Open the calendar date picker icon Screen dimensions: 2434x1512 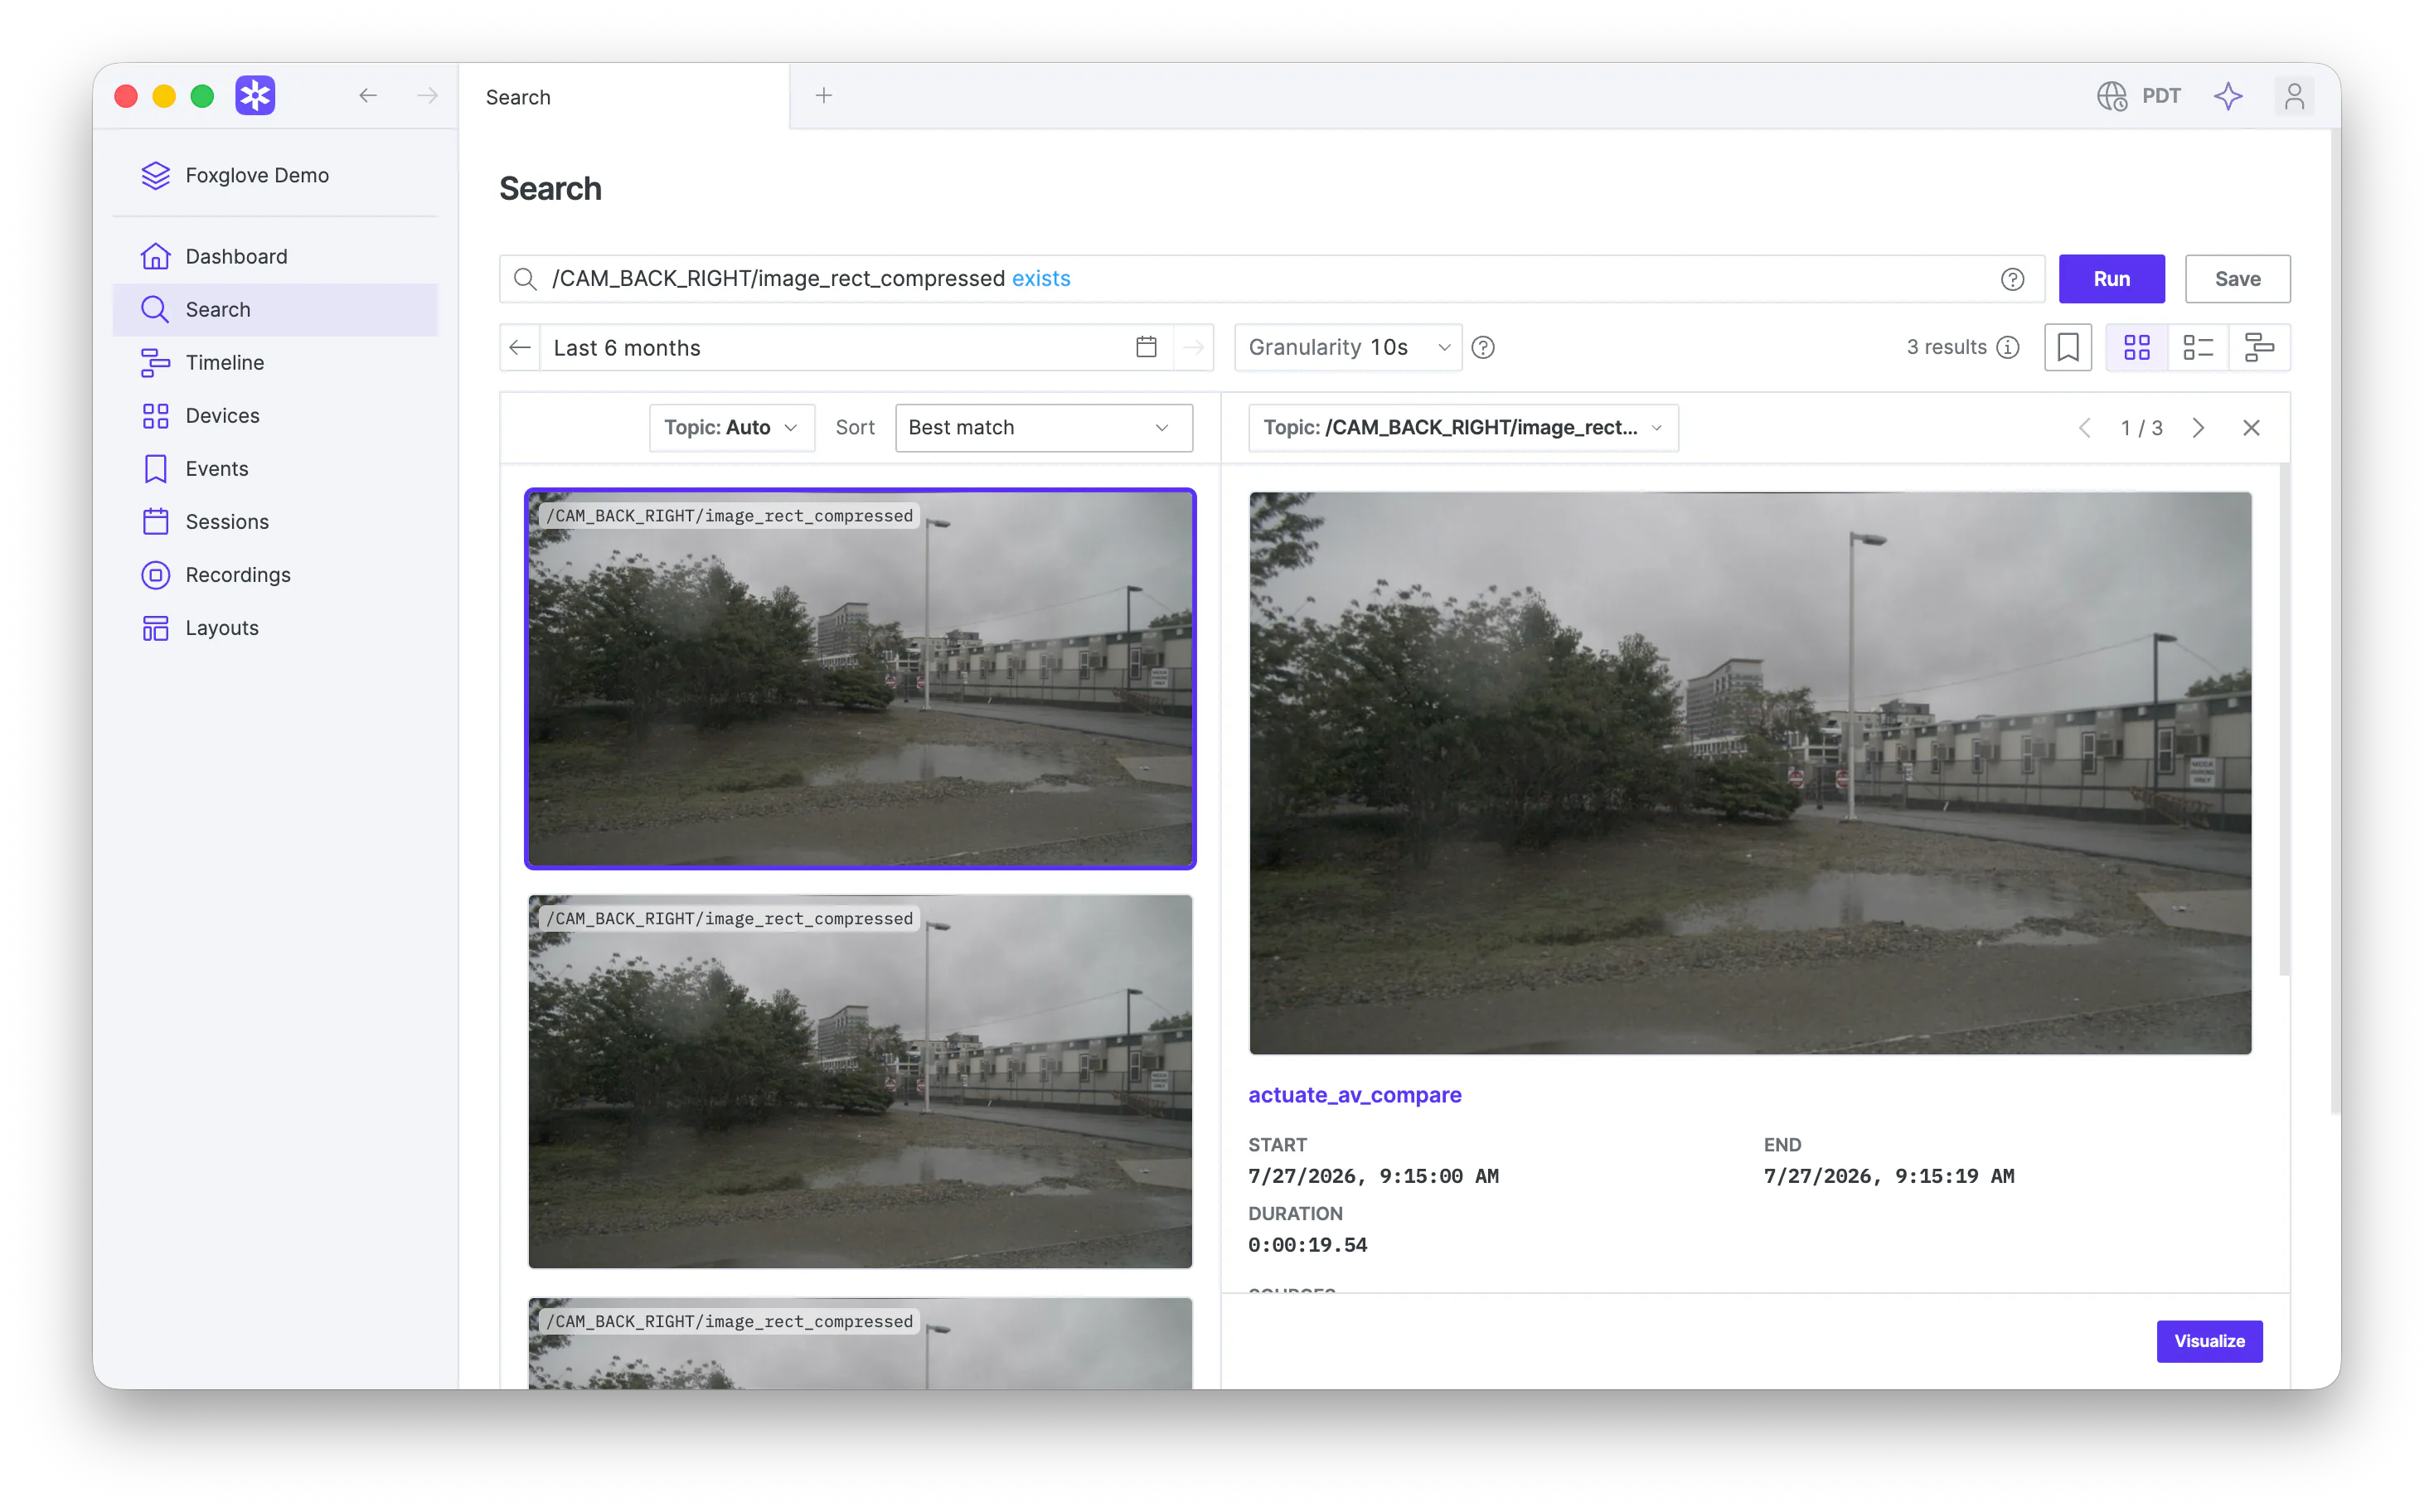click(x=1146, y=347)
